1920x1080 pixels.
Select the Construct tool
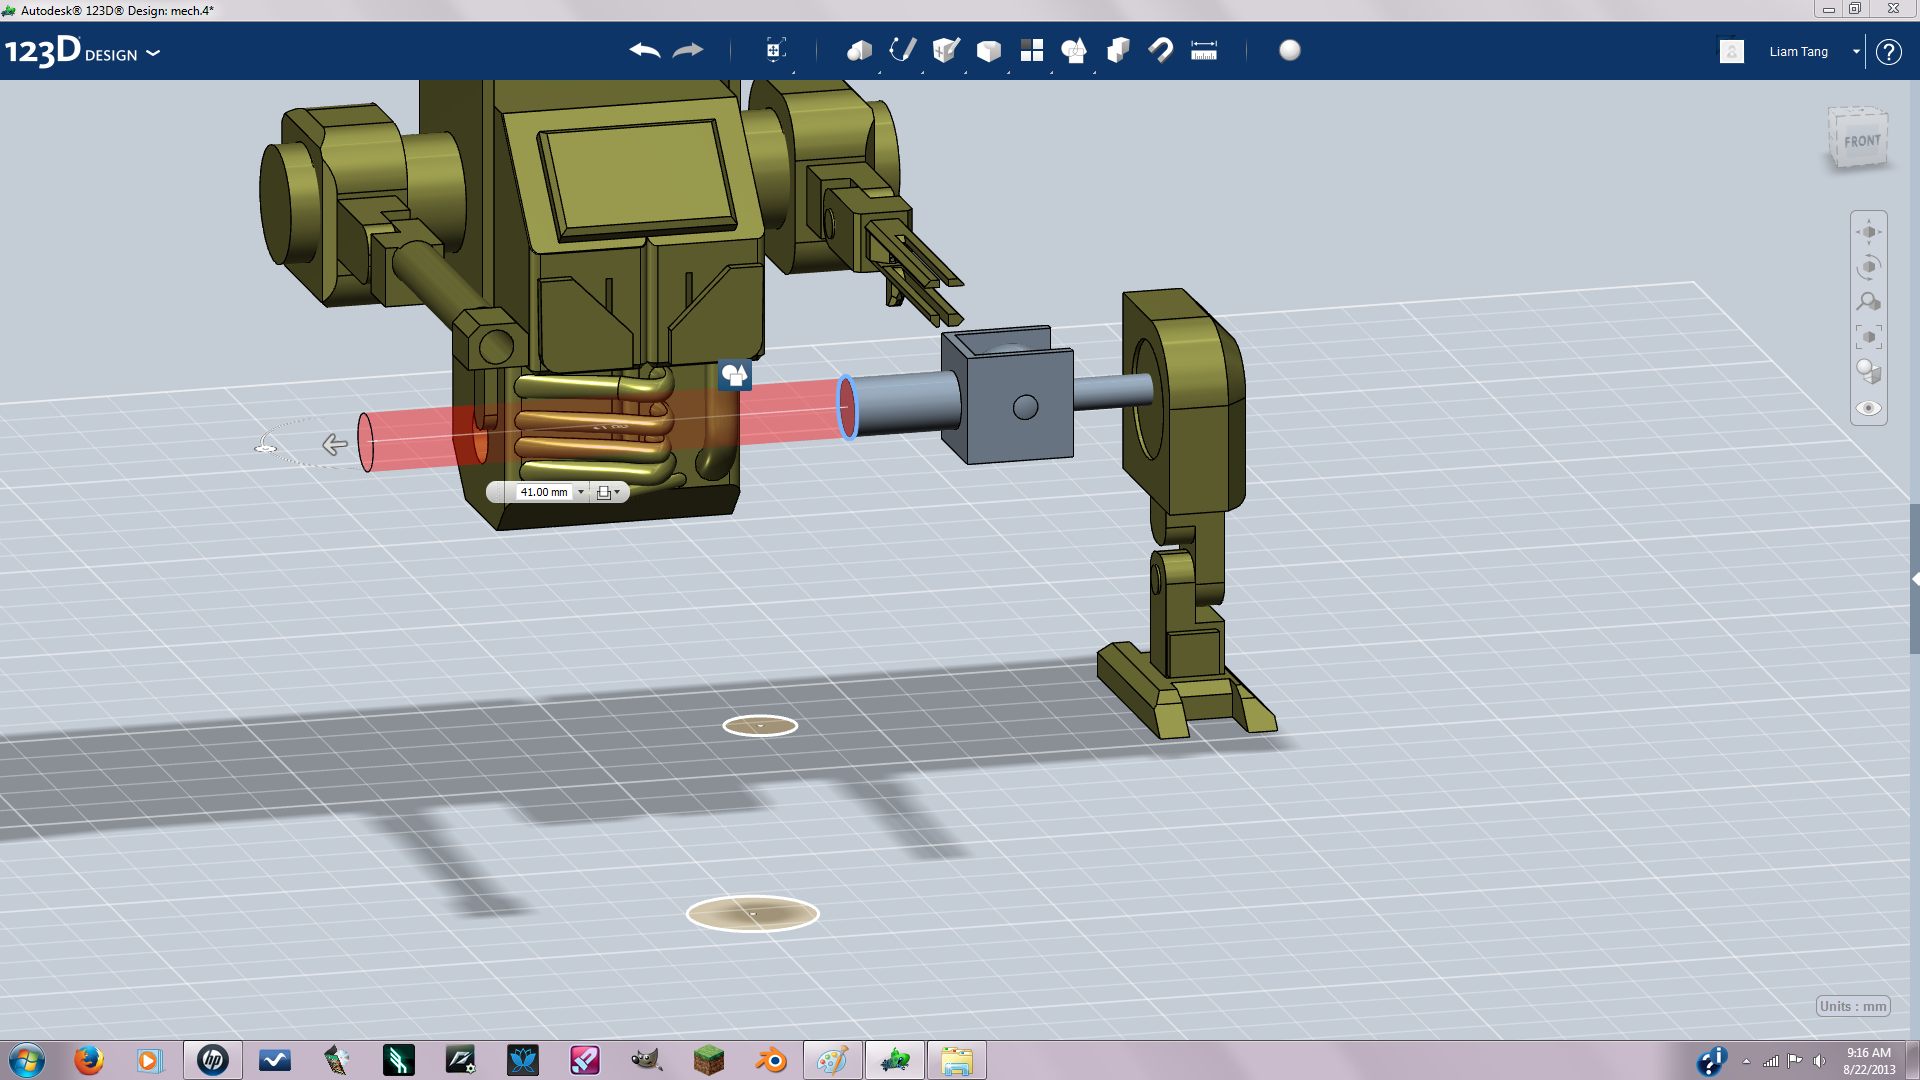[x=945, y=50]
